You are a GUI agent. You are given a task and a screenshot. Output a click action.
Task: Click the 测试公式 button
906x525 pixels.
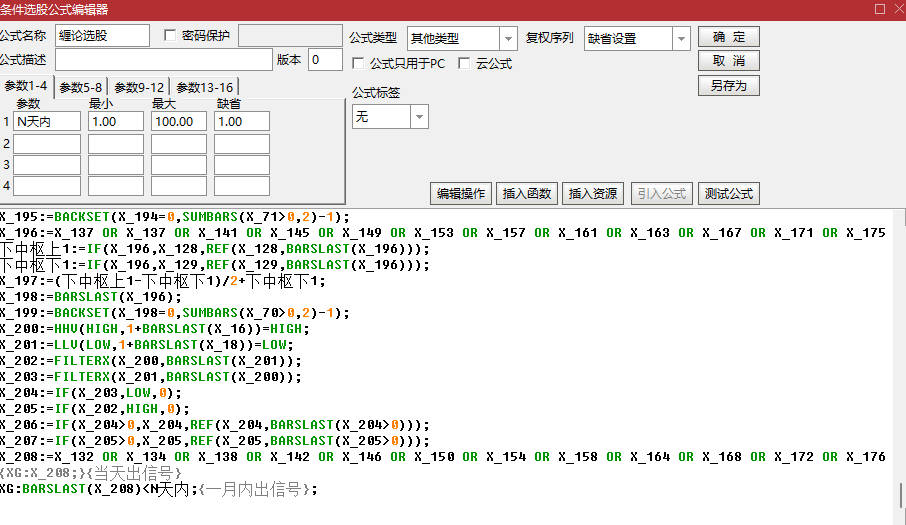pyautogui.click(x=729, y=193)
